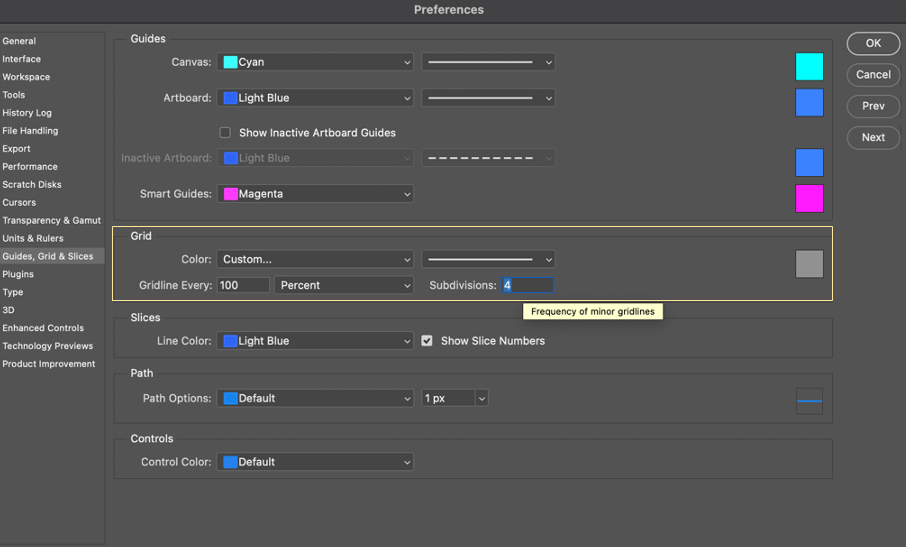Screen dimensions: 906x547
Task: Open the Canvas guide color dropdown
Action: click(x=315, y=62)
